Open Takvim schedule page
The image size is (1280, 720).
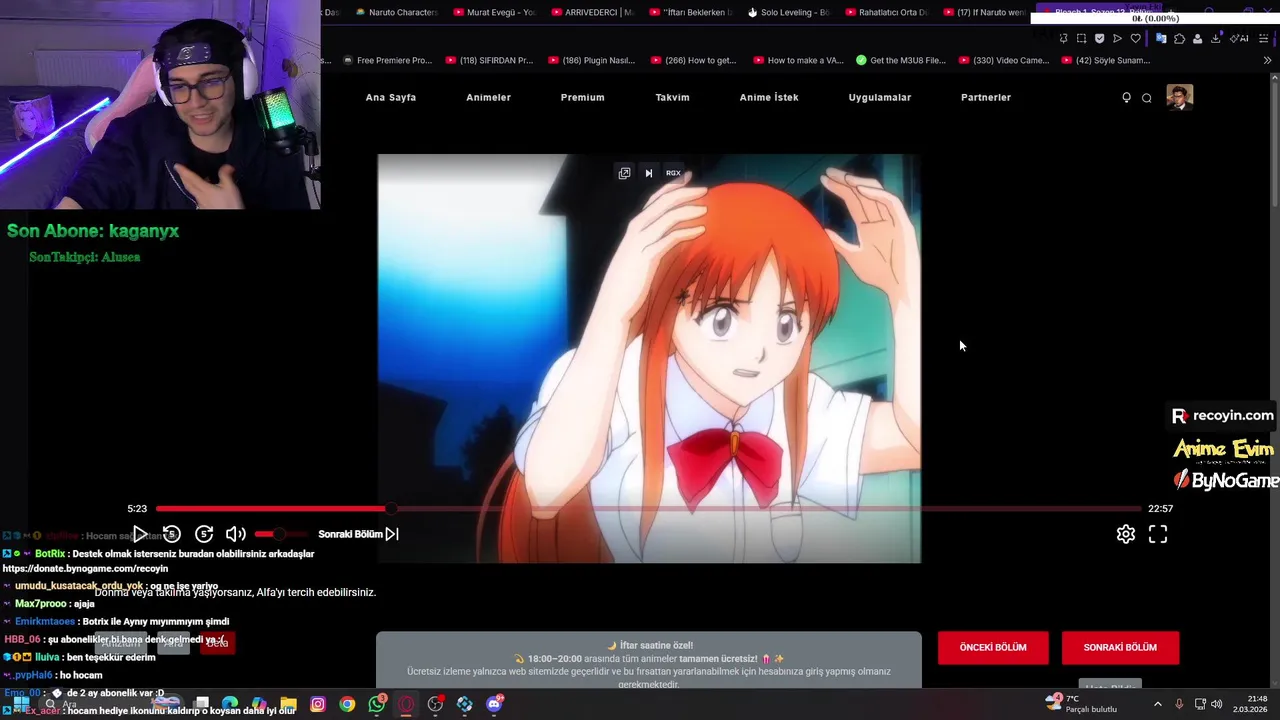pyautogui.click(x=672, y=97)
